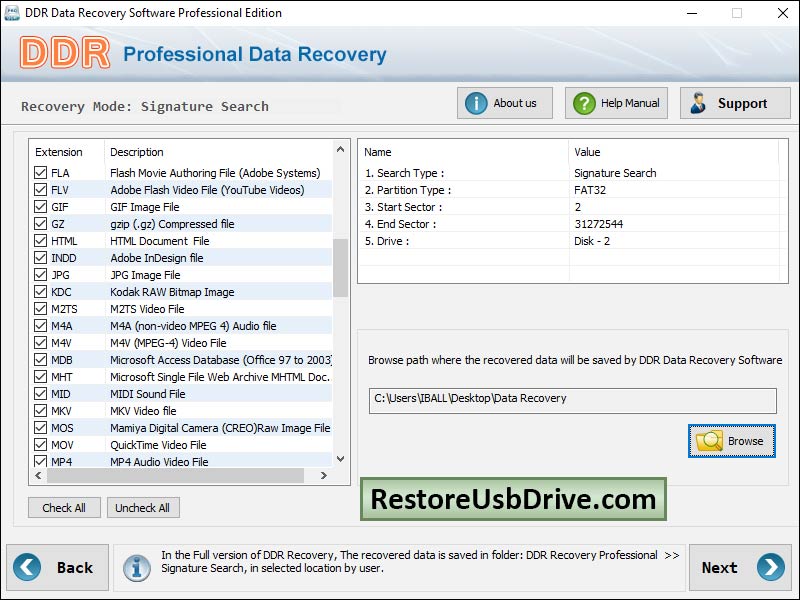Go Back to the previous step
The width and height of the screenshot is (800, 600).
tap(58, 567)
